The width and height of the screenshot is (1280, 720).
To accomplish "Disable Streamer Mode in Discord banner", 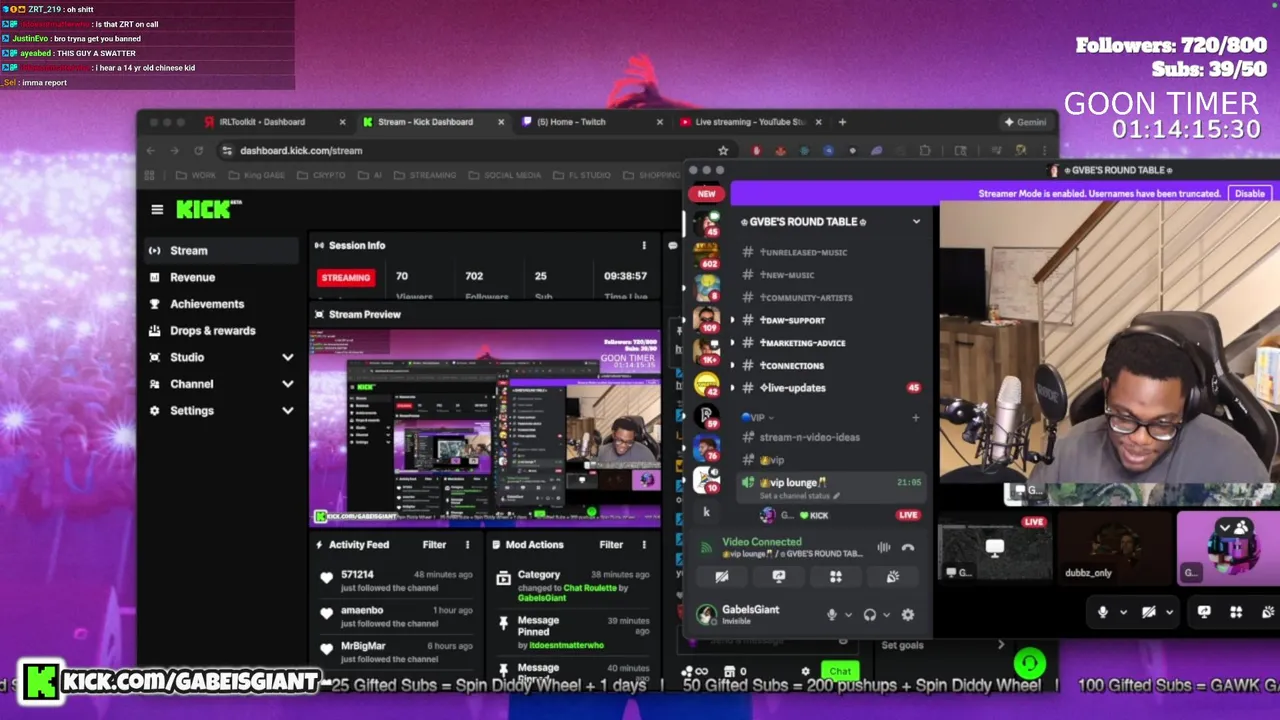I will pos(1249,194).
